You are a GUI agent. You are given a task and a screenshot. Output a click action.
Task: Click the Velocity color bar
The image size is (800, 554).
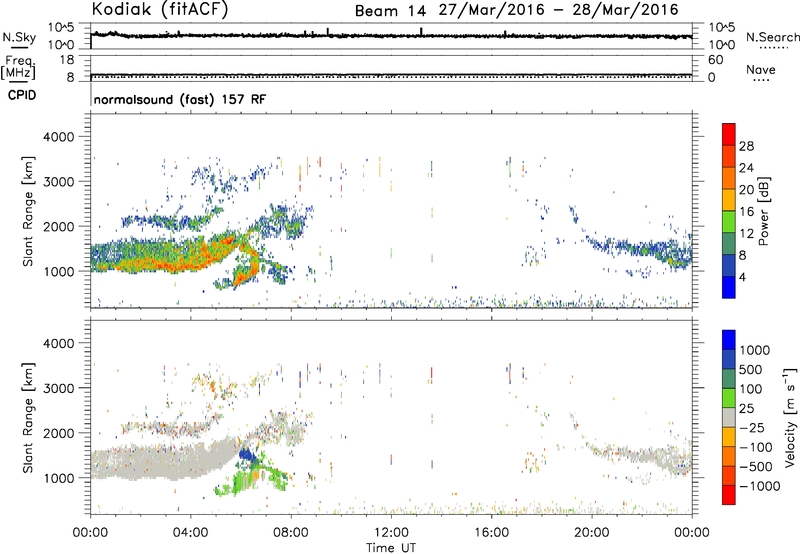(729, 417)
